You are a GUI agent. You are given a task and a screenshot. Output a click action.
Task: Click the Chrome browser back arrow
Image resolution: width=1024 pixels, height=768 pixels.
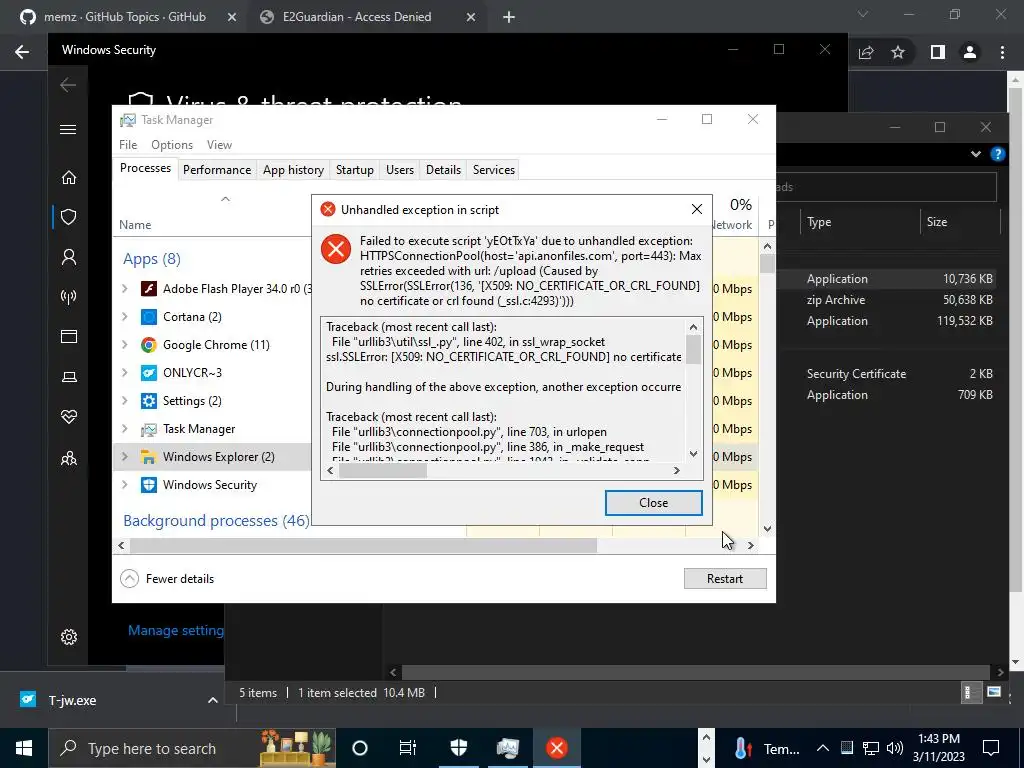[22, 52]
